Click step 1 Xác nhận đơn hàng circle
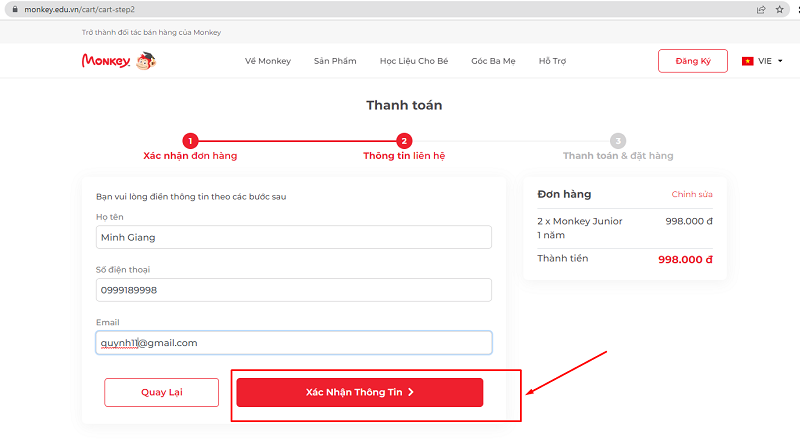 coord(190,141)
